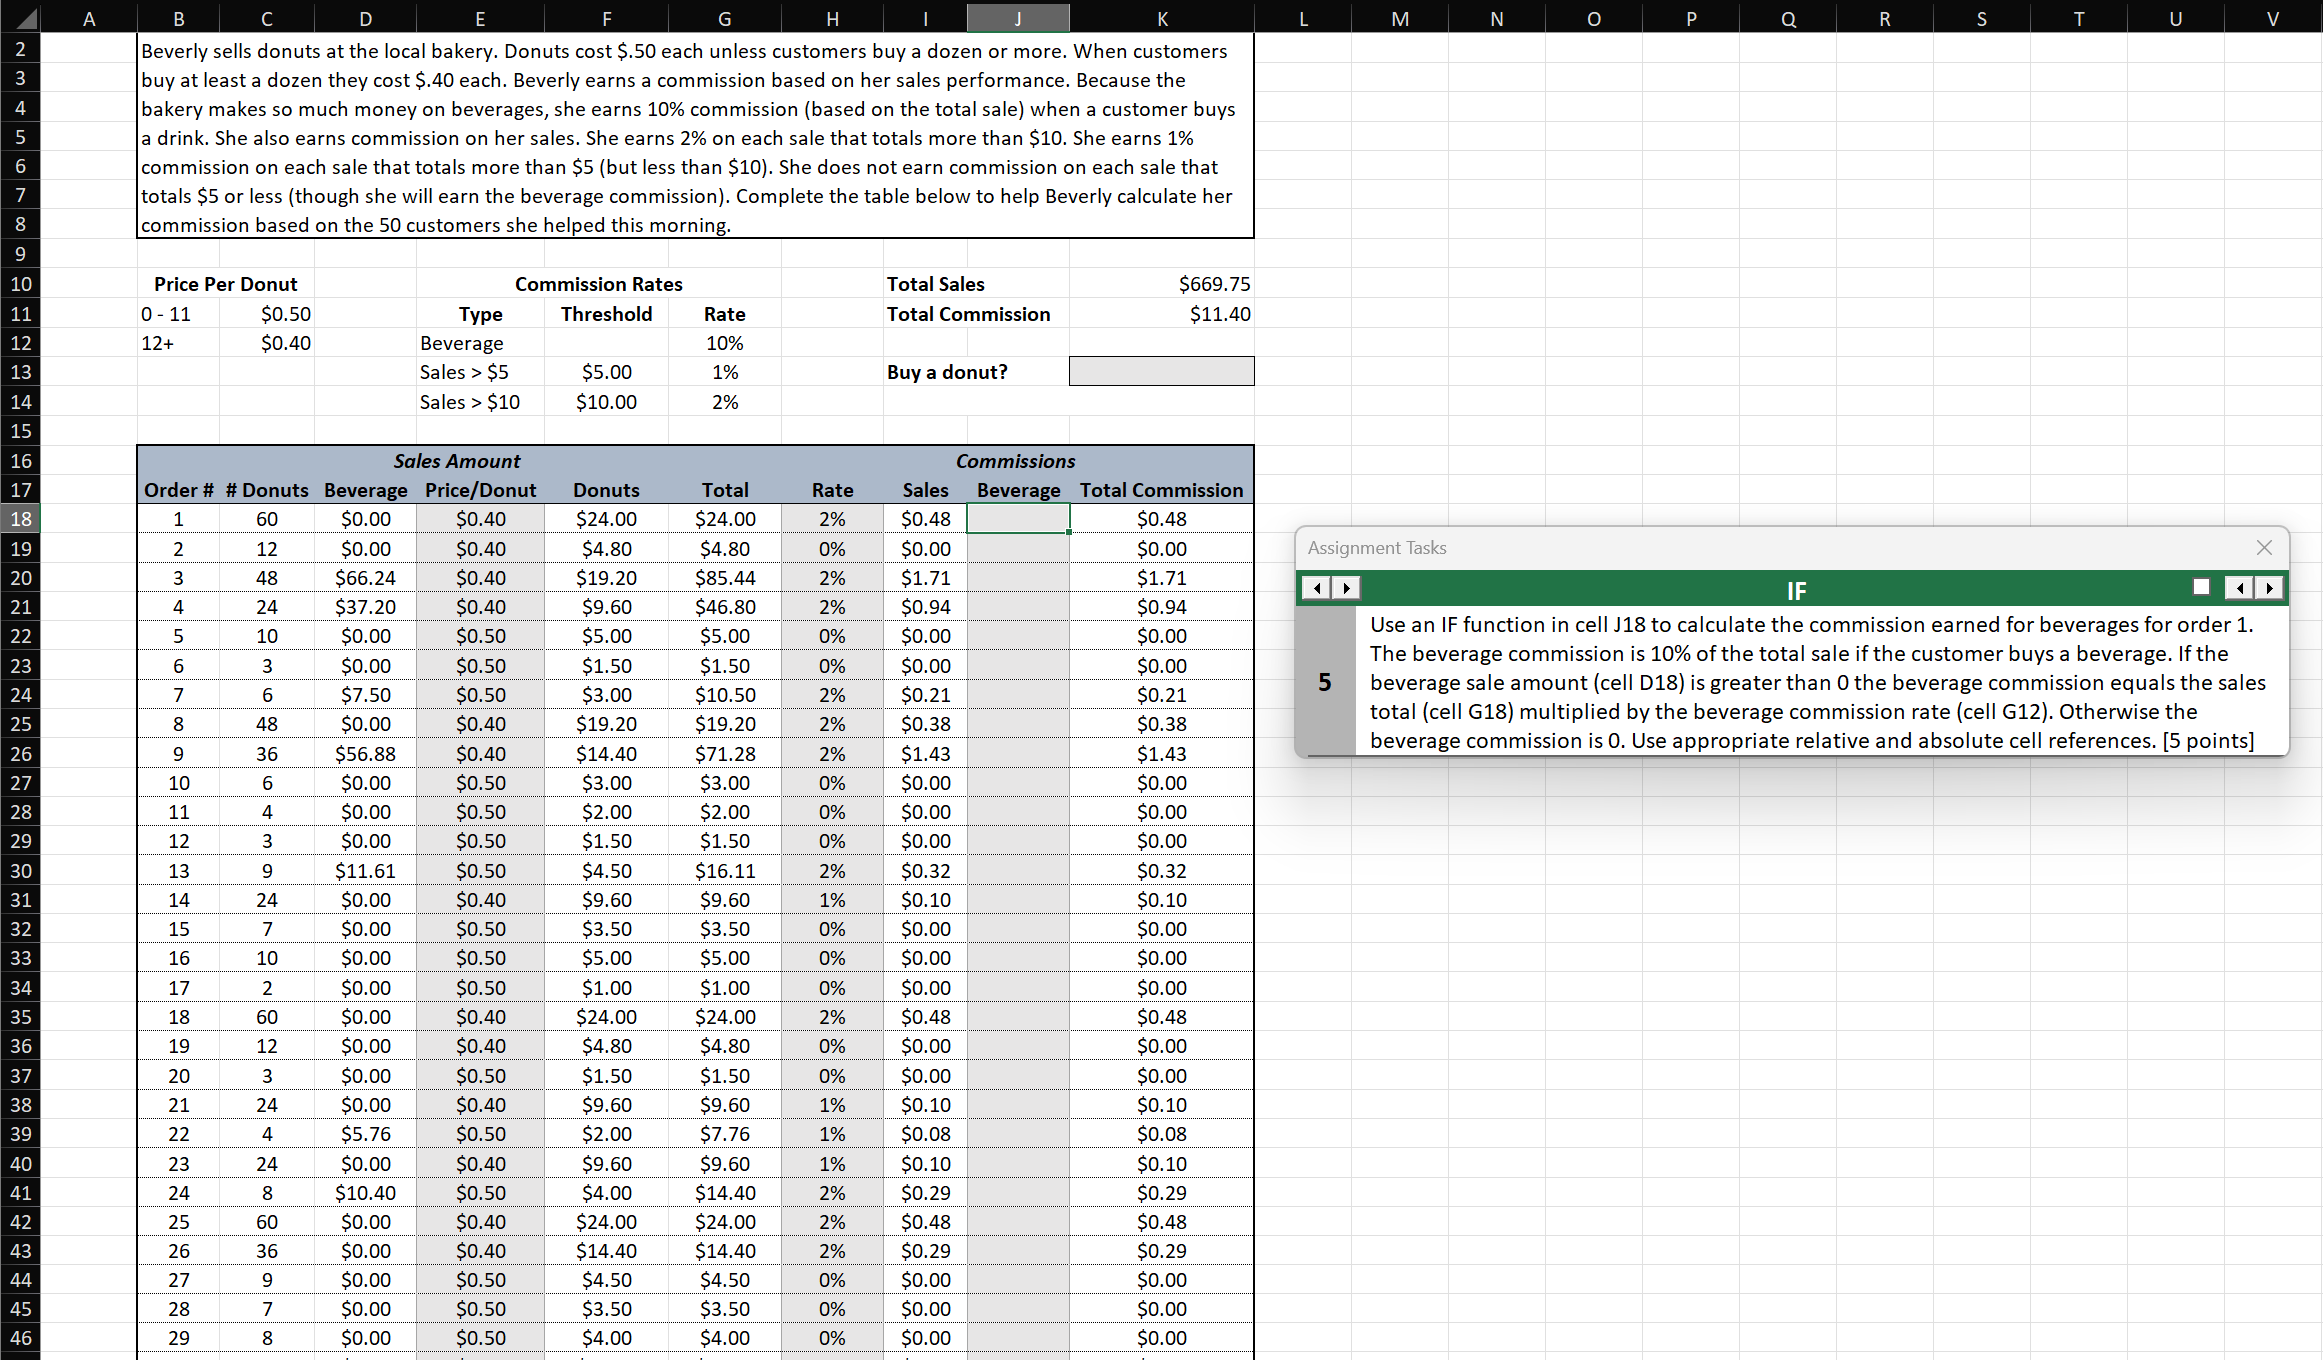Select the Sales Amount table header
This screenshot has height=1360, width=2323.
[x=458, y=461]
